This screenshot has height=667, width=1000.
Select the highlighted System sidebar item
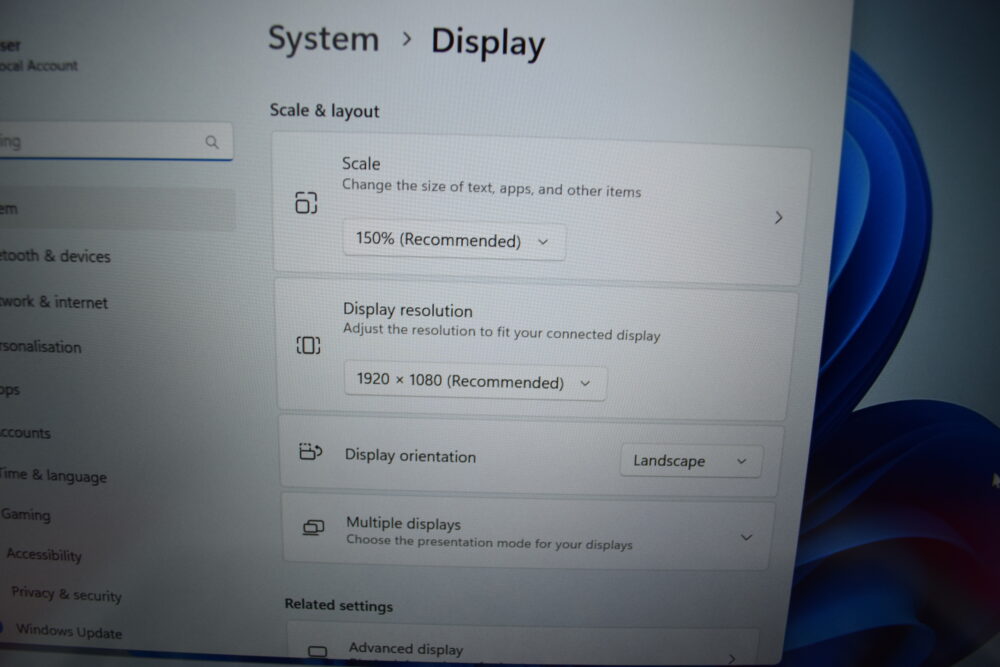click(x=118, y=209)
